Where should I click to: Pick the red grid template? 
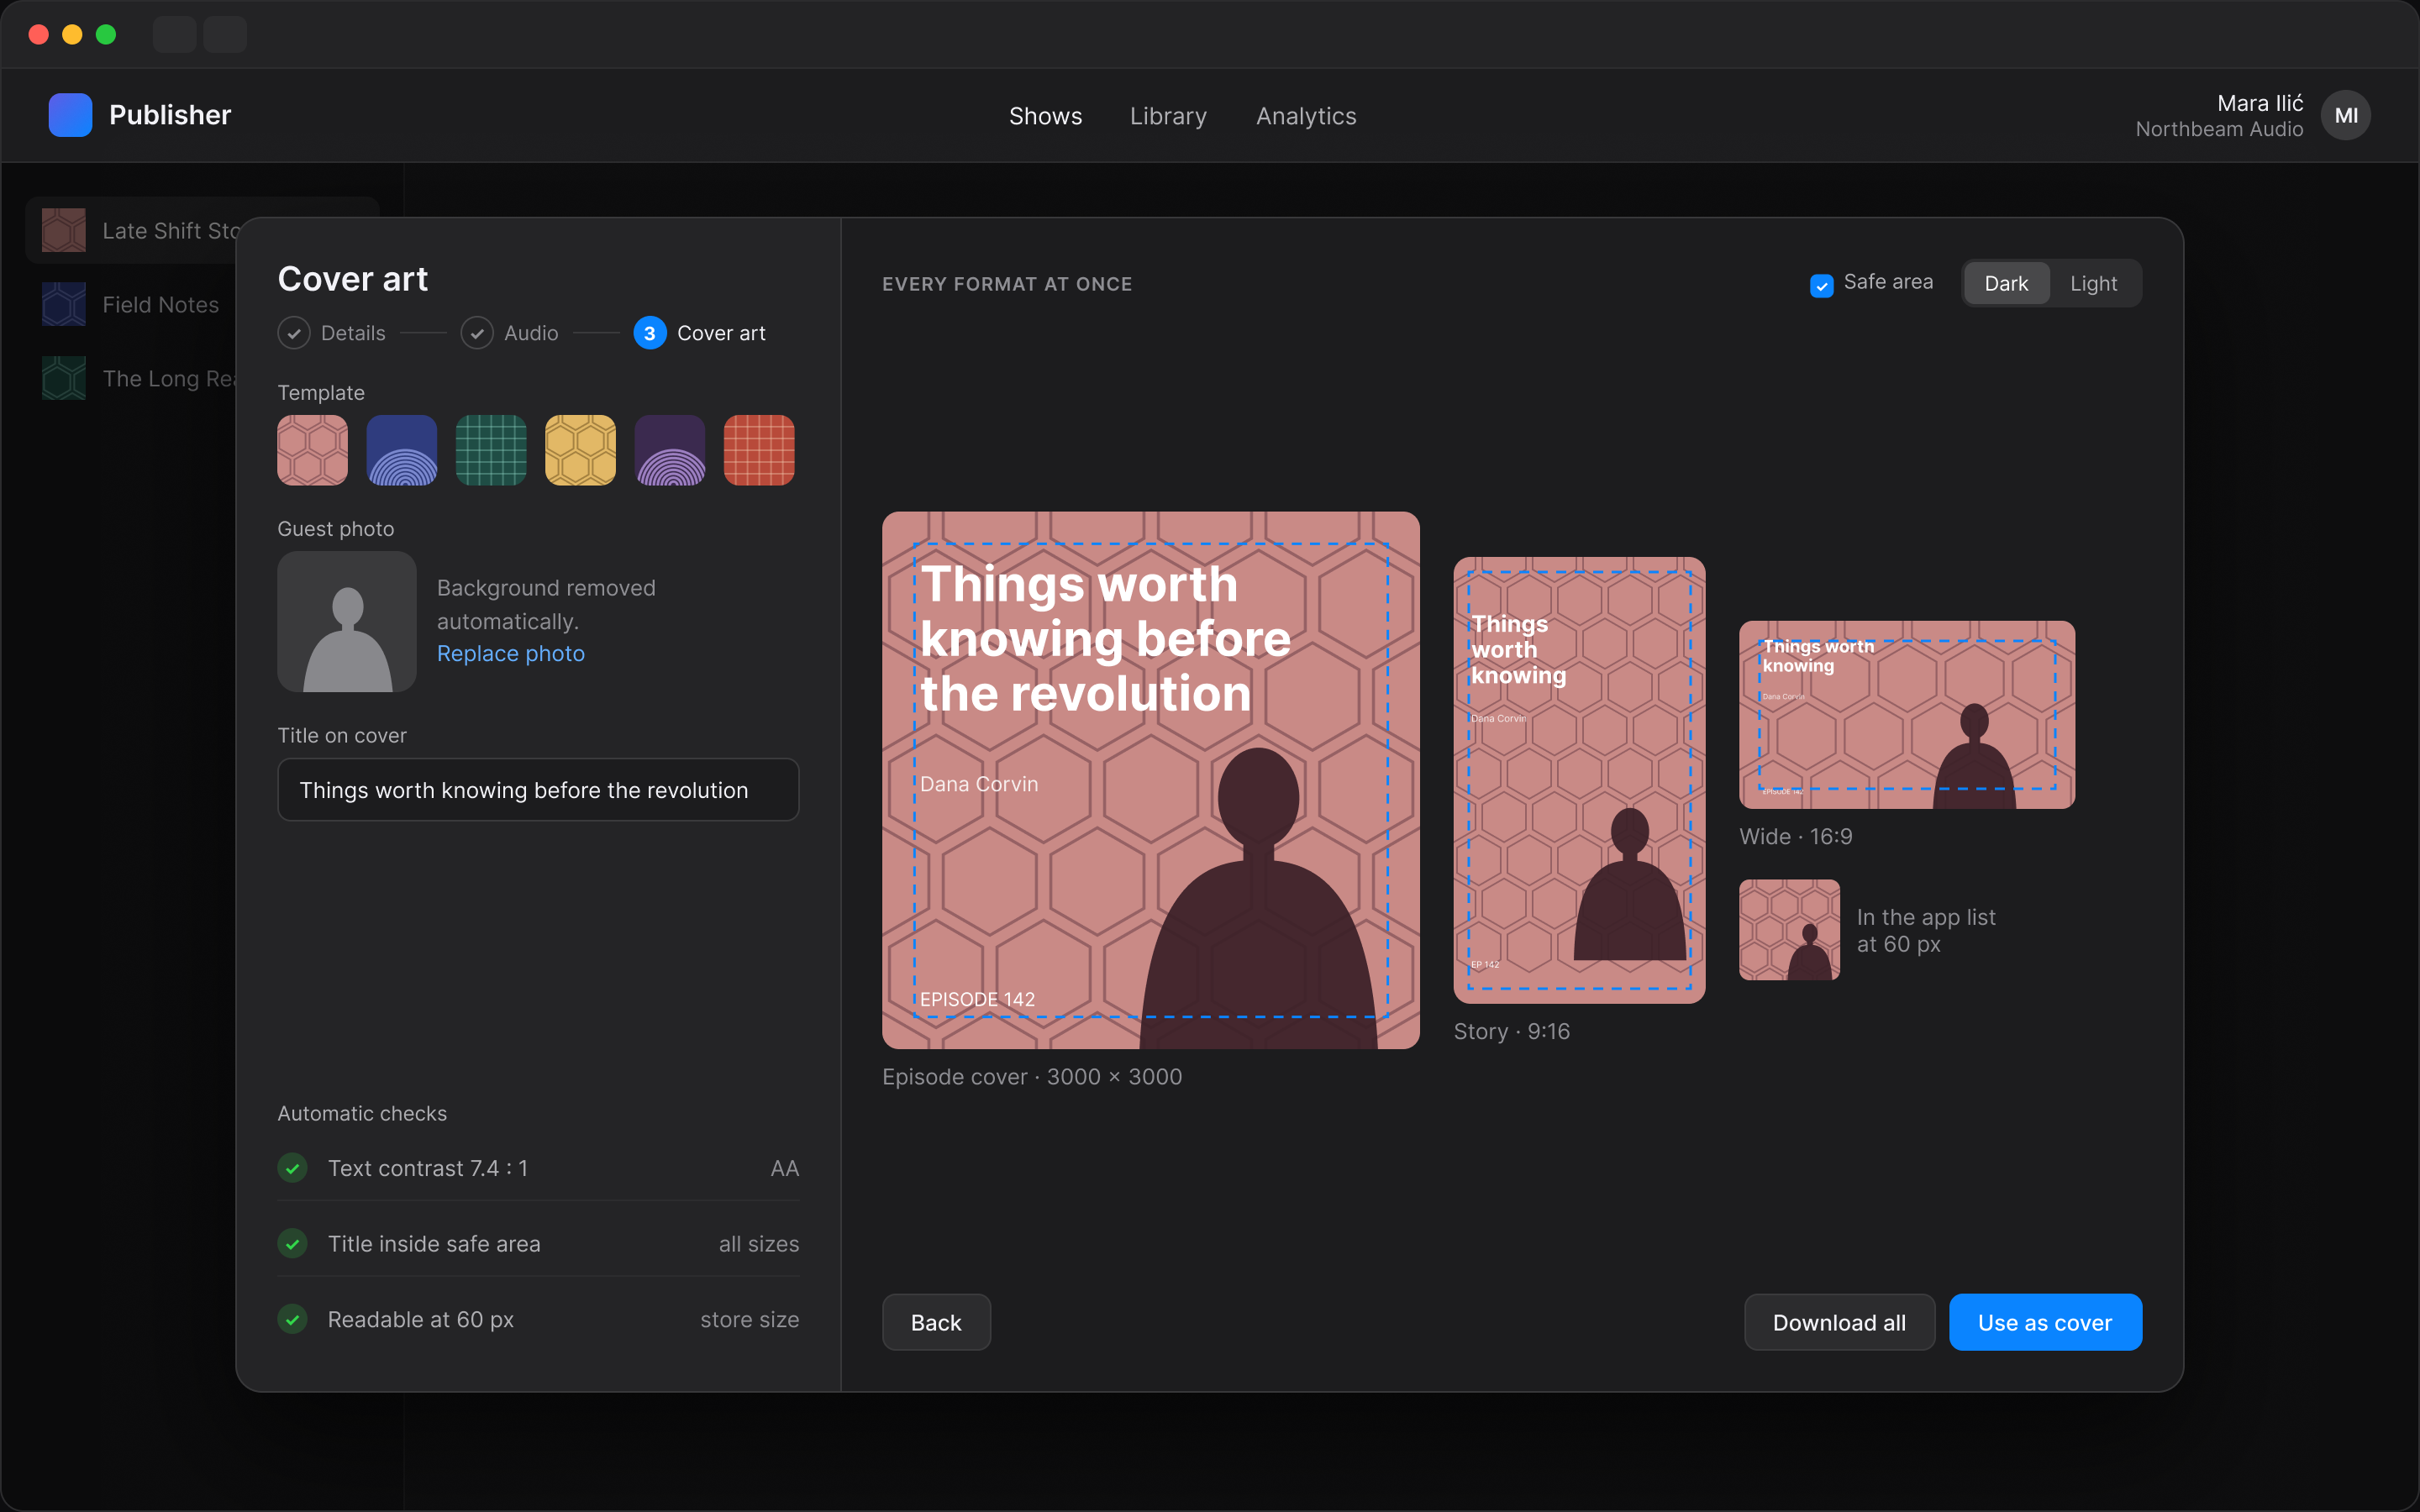pyautogui.click(x=759, y=450)
